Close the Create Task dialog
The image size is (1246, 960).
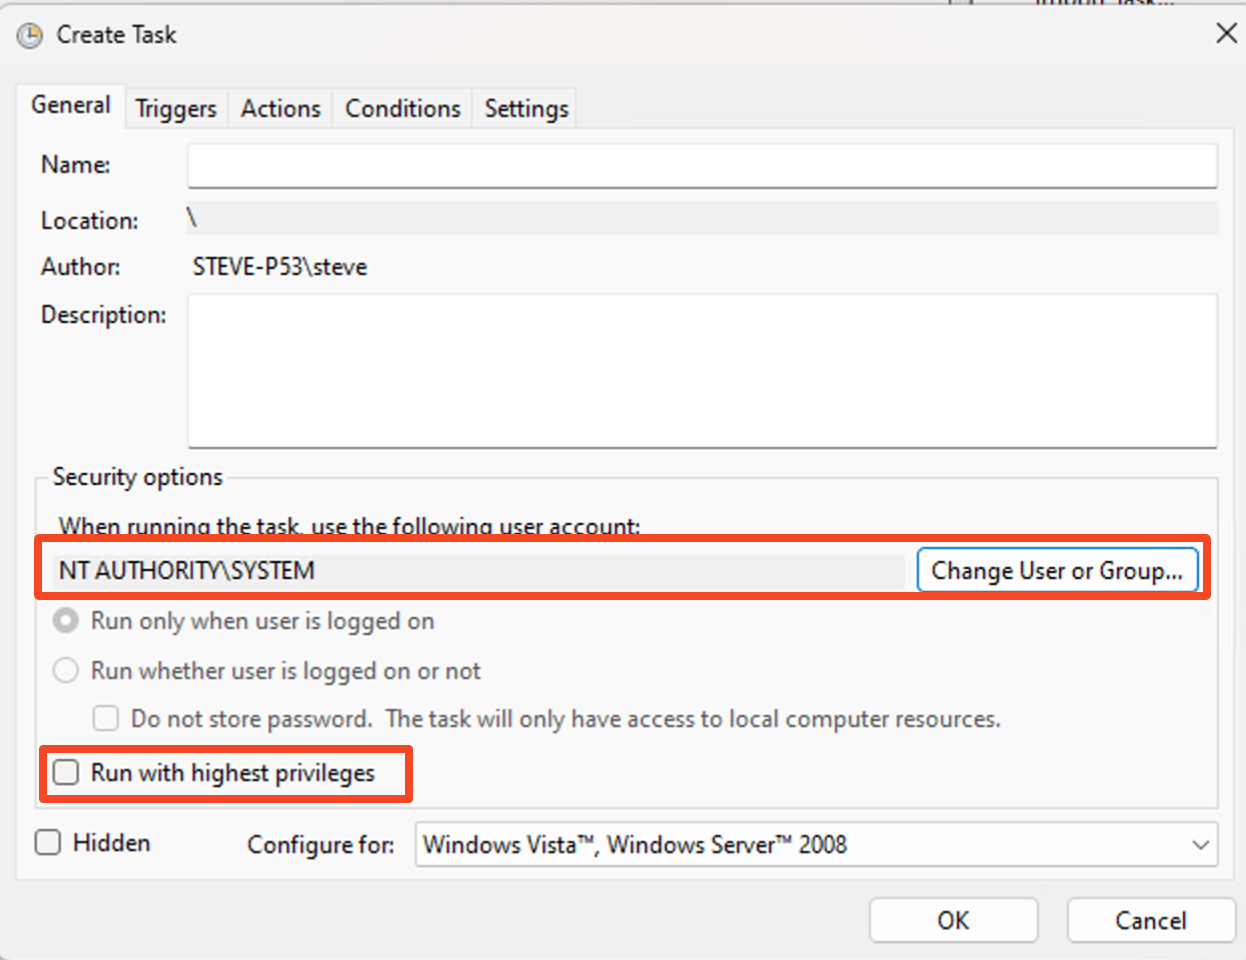(x=1226, y=34)
